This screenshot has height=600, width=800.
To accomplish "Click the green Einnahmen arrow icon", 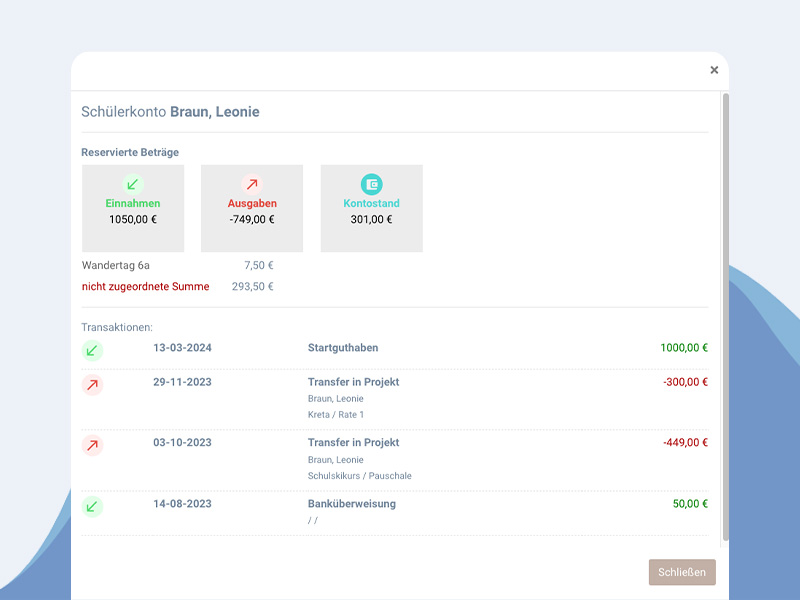I will tap(133, 184).
